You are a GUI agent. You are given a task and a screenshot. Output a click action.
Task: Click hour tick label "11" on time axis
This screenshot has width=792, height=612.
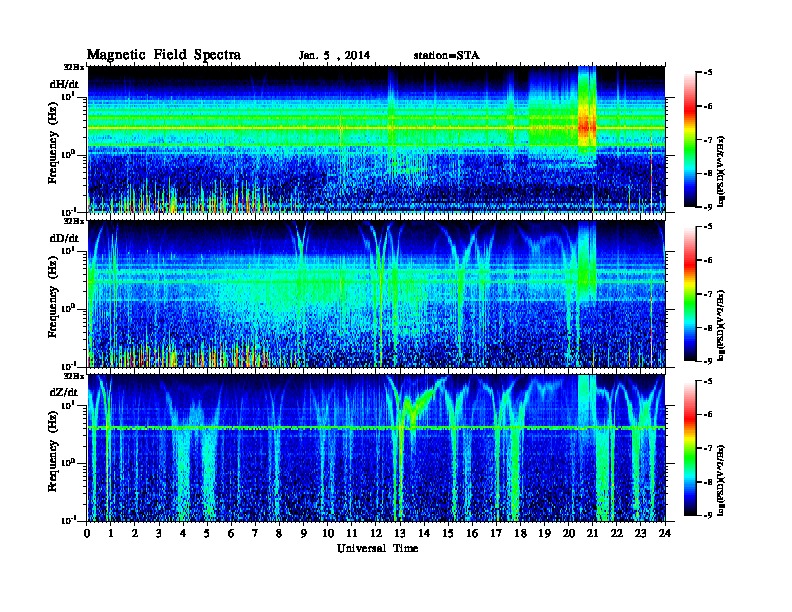(352, 533)
